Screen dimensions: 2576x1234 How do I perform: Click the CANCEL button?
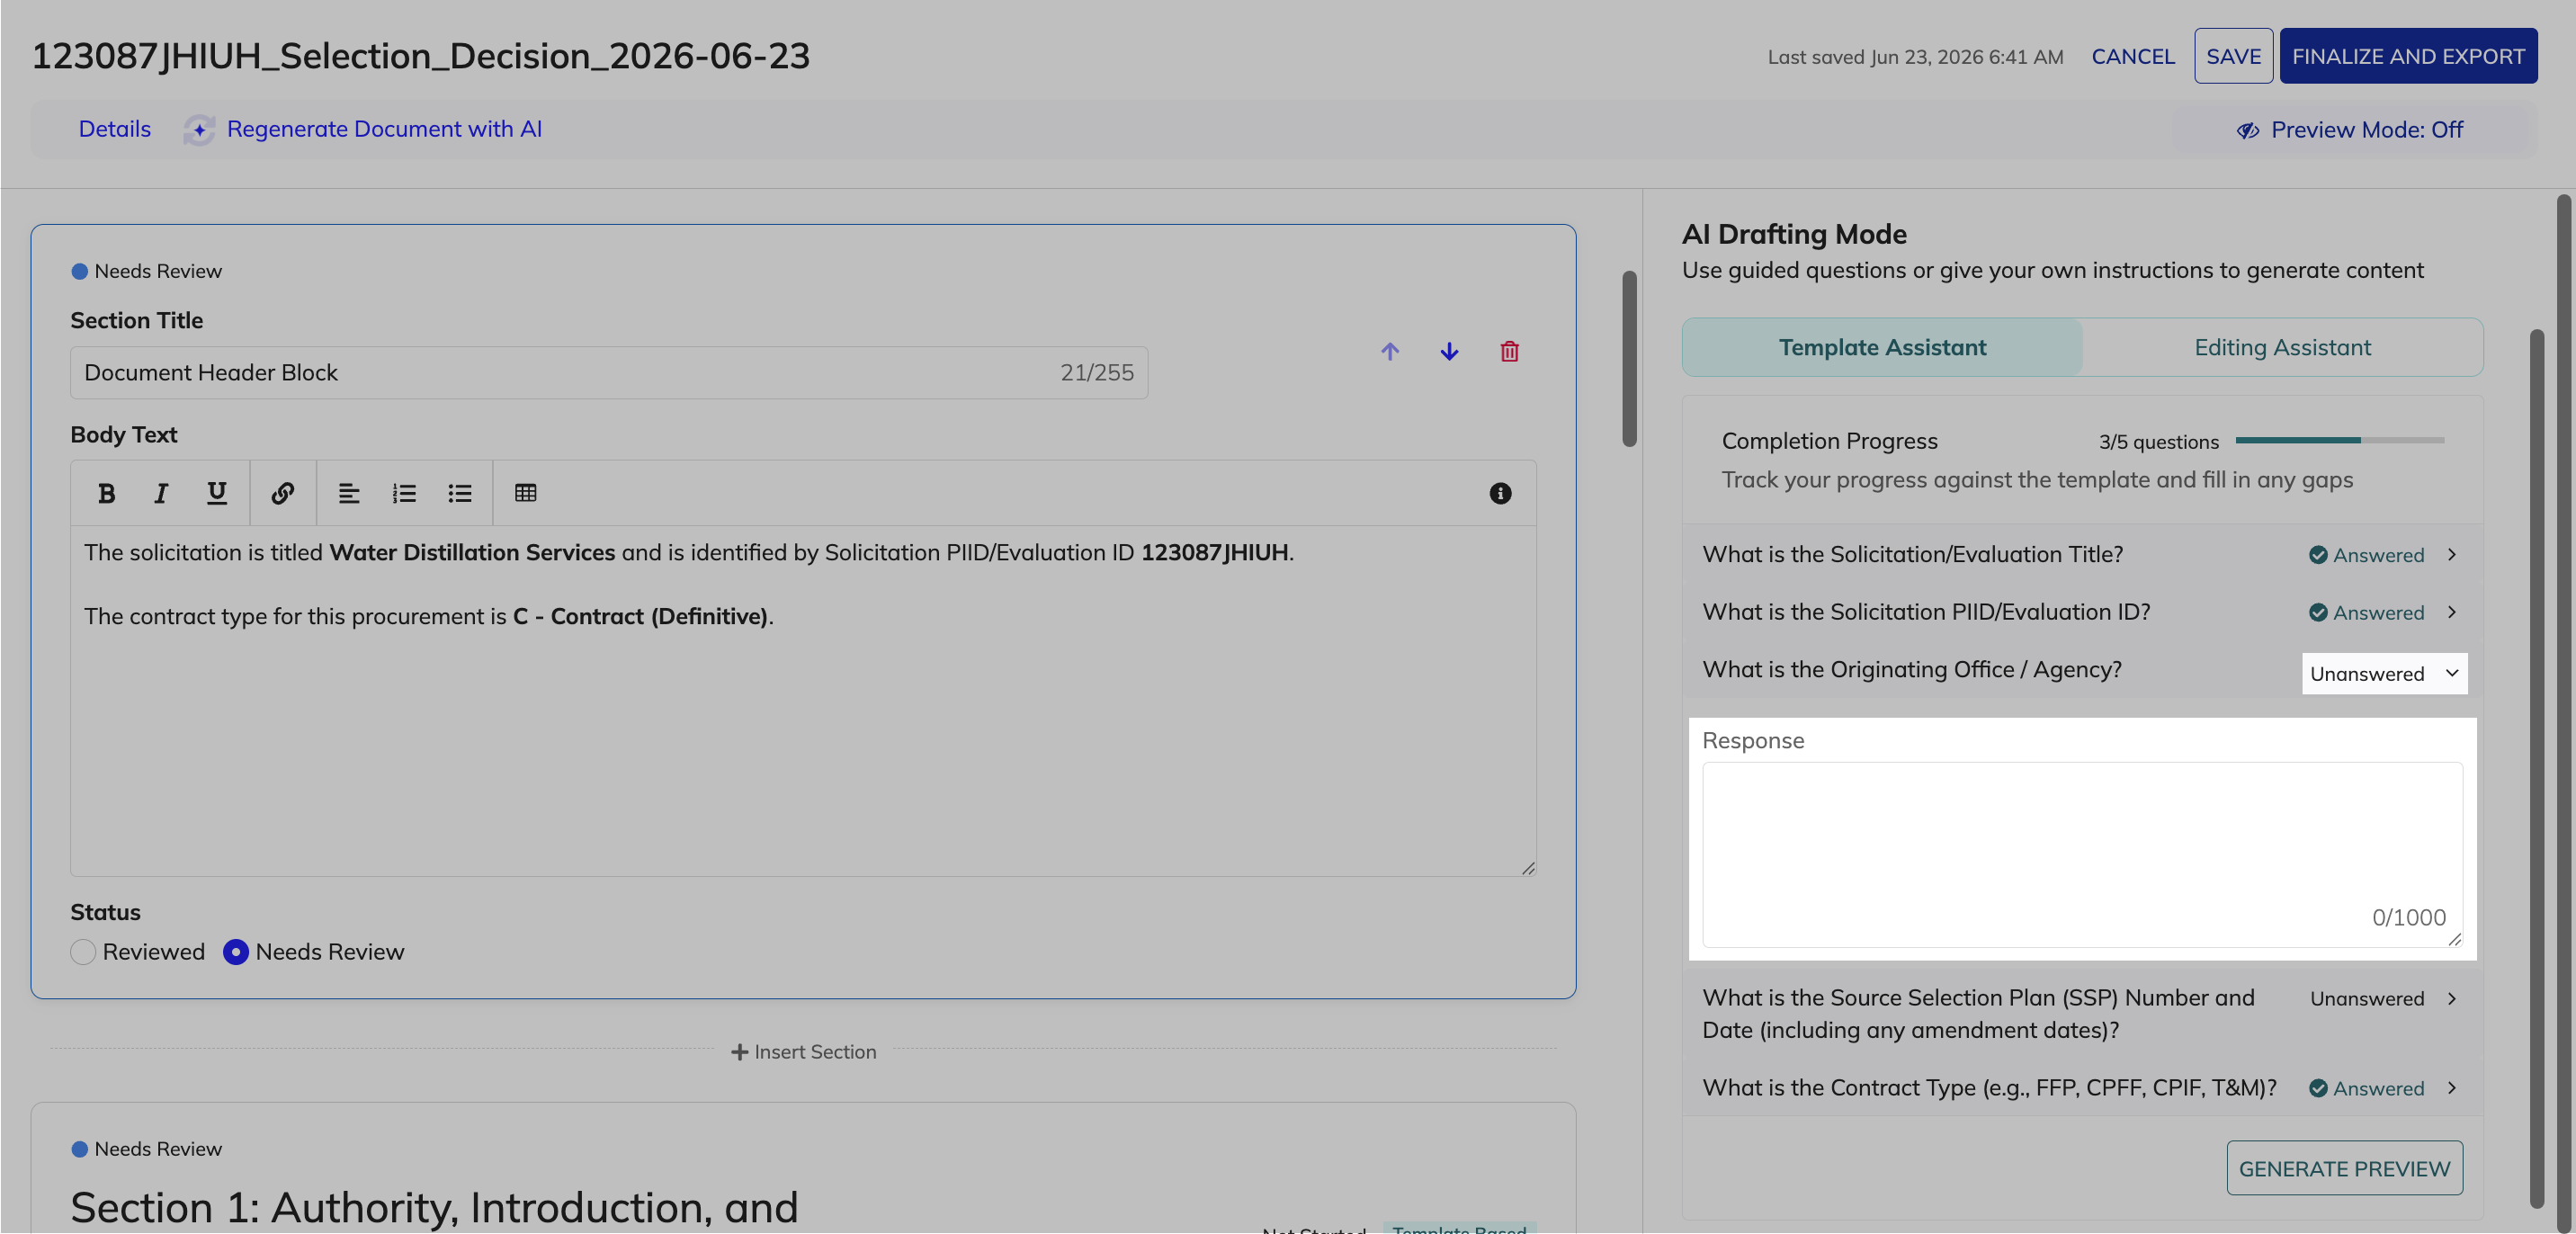click(2132, 56)
